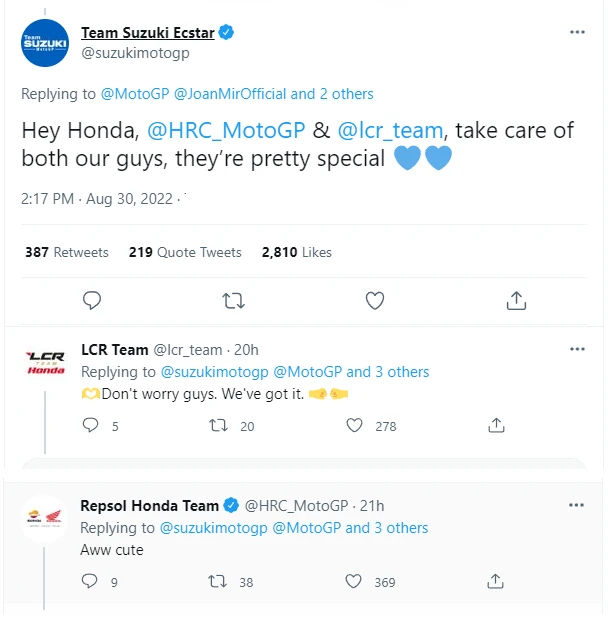608x629 pixels.
Task: Like the main Suzuki Ecstar tweet
Action: coord(375,300)
